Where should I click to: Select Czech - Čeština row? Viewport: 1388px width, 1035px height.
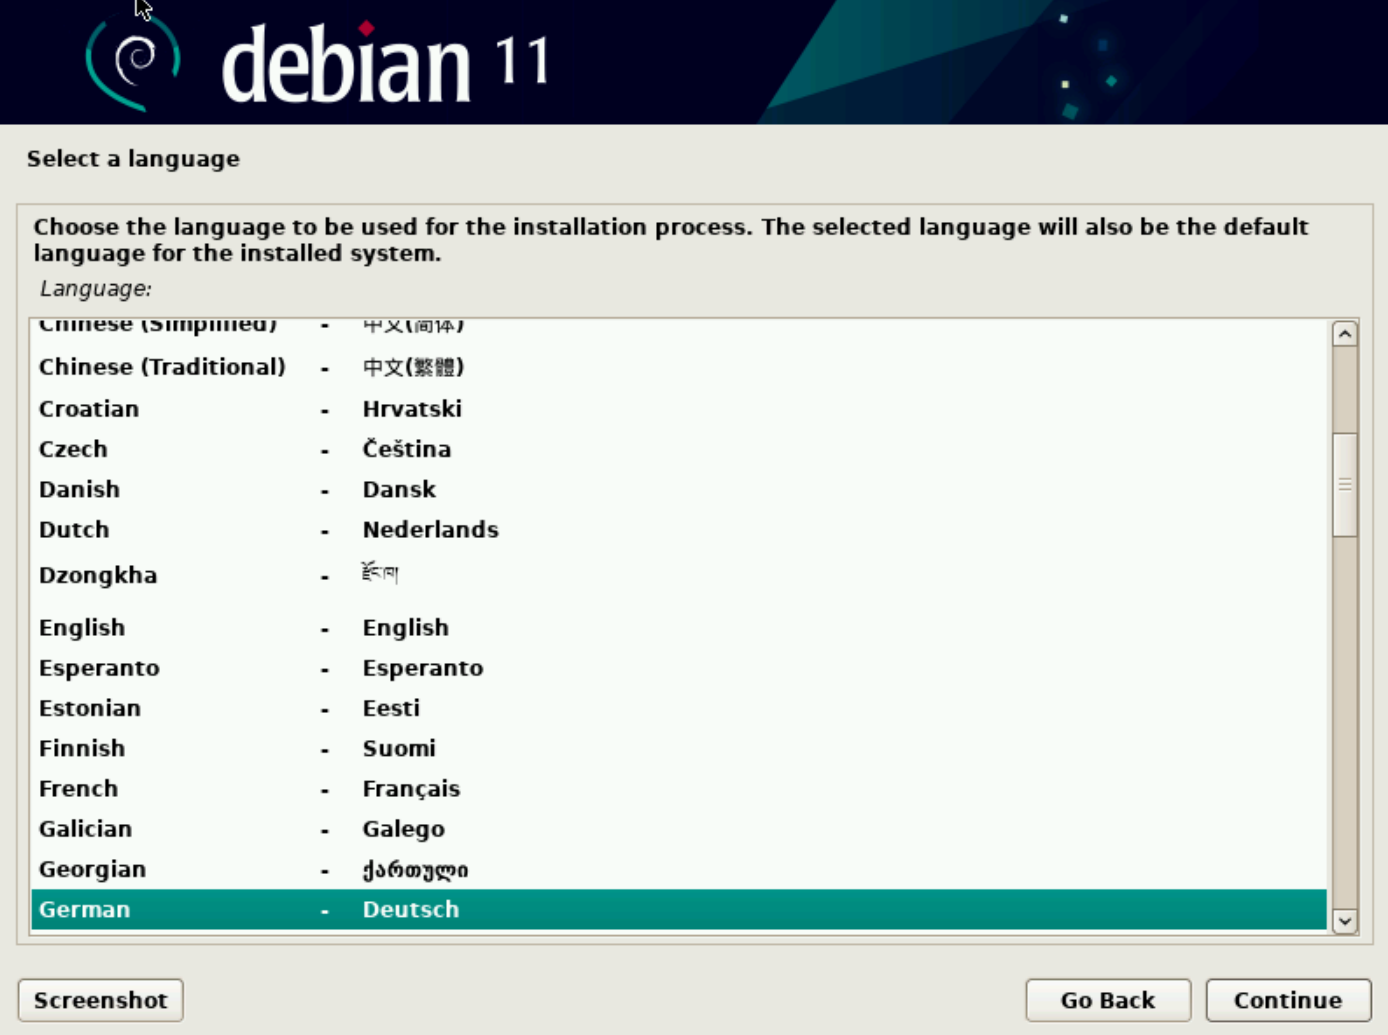pos(679,449)
